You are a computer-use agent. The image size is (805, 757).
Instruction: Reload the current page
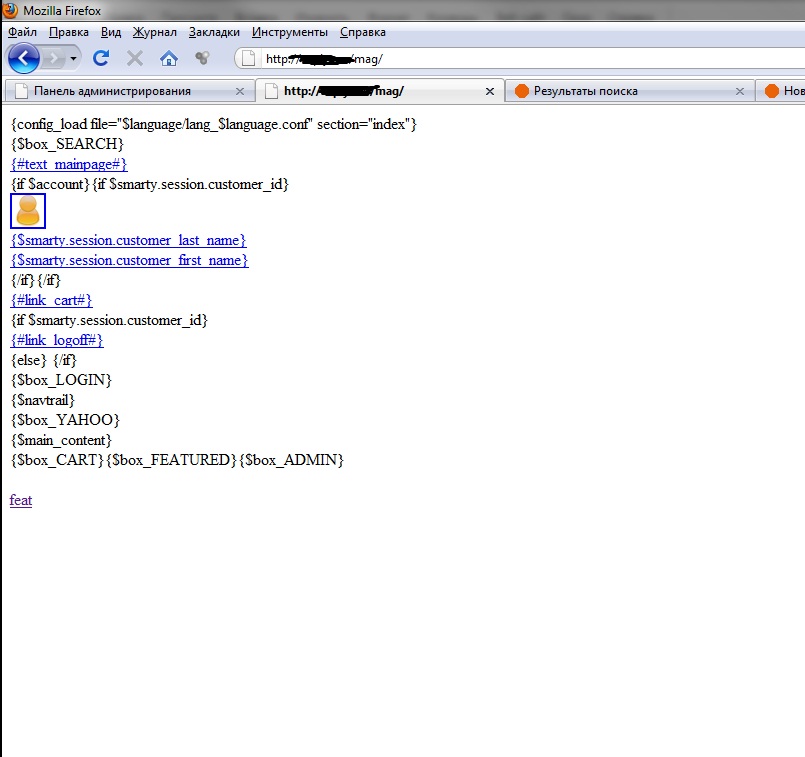pyautogui.click(x=100, y=58)
